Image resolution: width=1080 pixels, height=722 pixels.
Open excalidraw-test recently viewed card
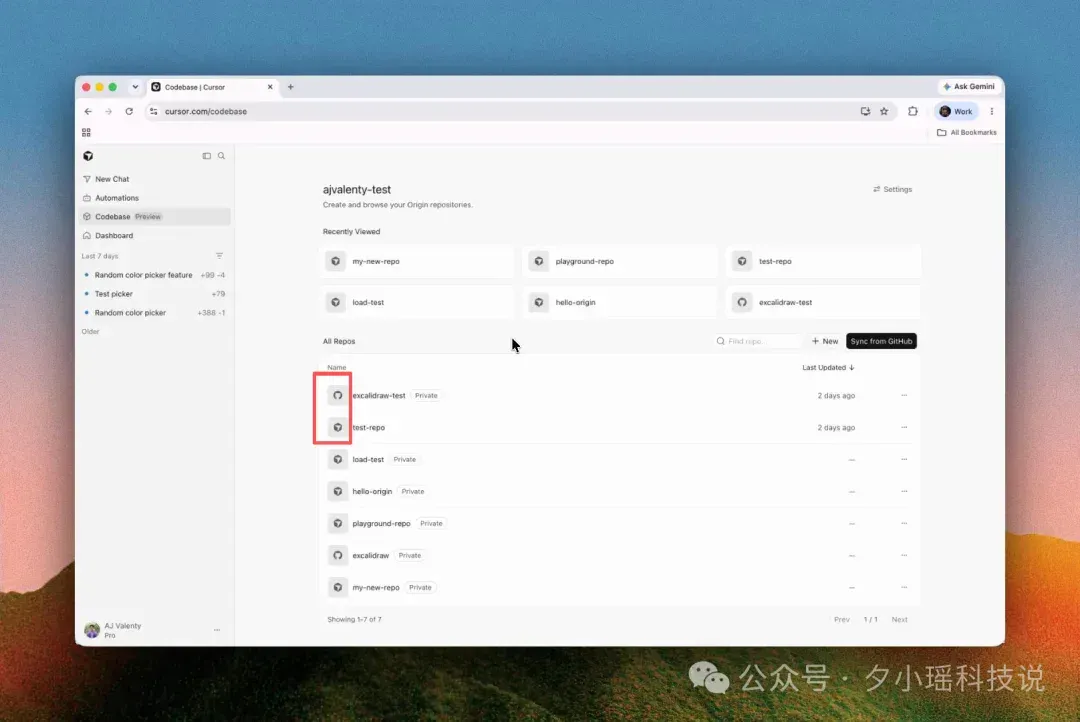tap(823, 302)
